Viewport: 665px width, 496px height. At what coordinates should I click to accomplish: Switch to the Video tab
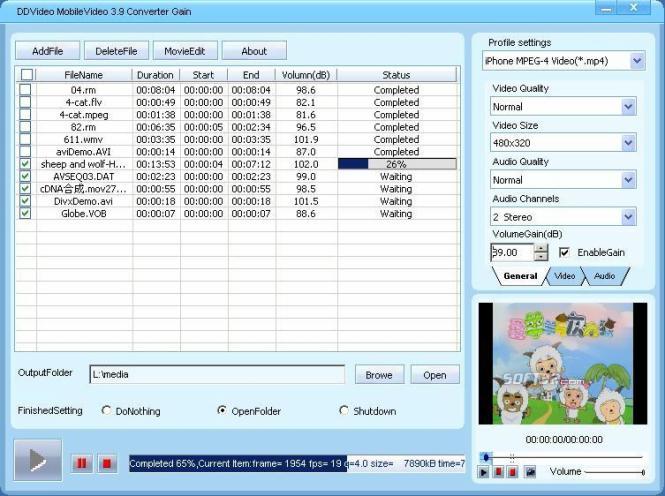[564, 276]
